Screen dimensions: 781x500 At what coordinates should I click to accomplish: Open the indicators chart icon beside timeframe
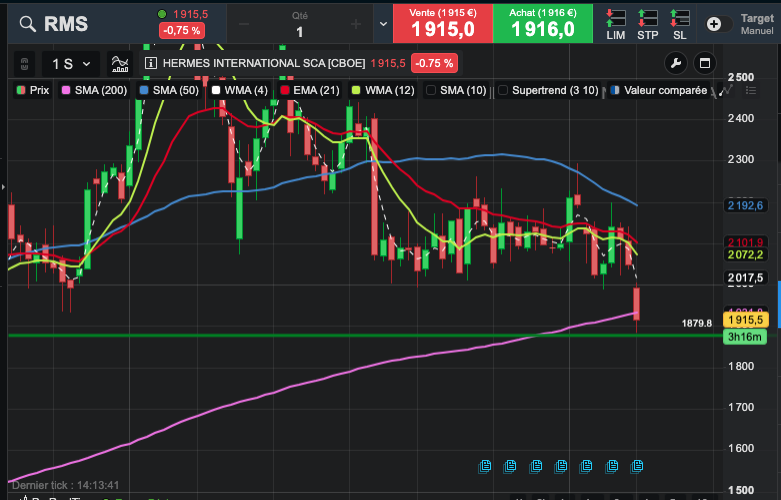coord(120,64)
